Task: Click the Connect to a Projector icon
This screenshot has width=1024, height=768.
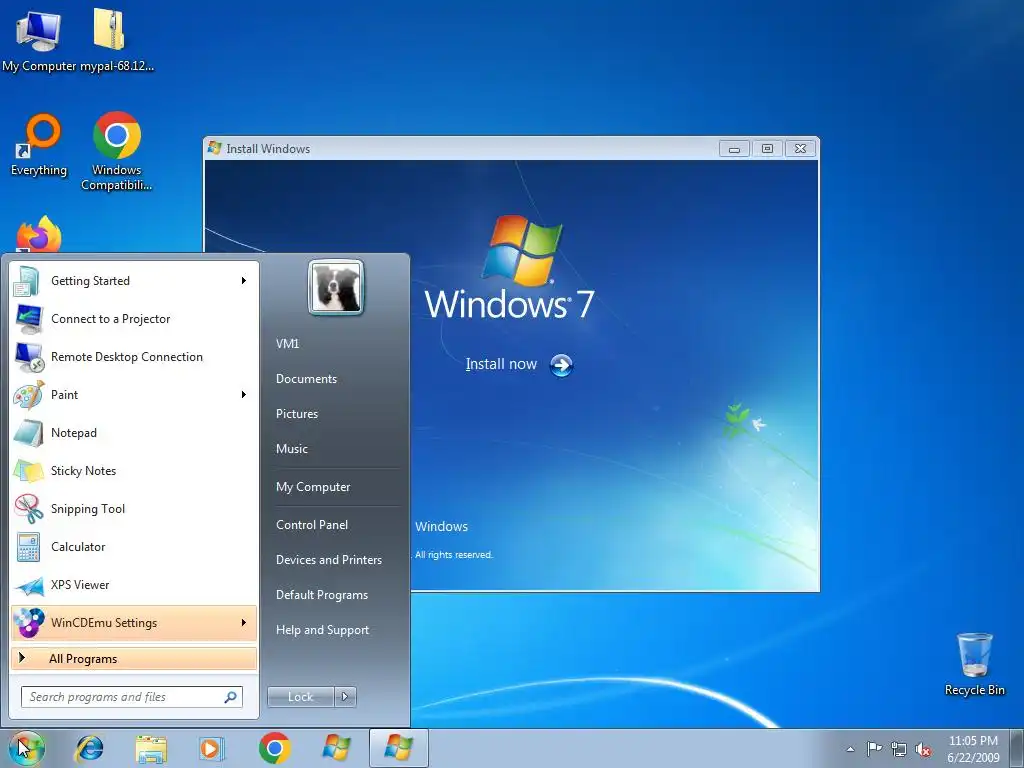Action: pos(28,319)
